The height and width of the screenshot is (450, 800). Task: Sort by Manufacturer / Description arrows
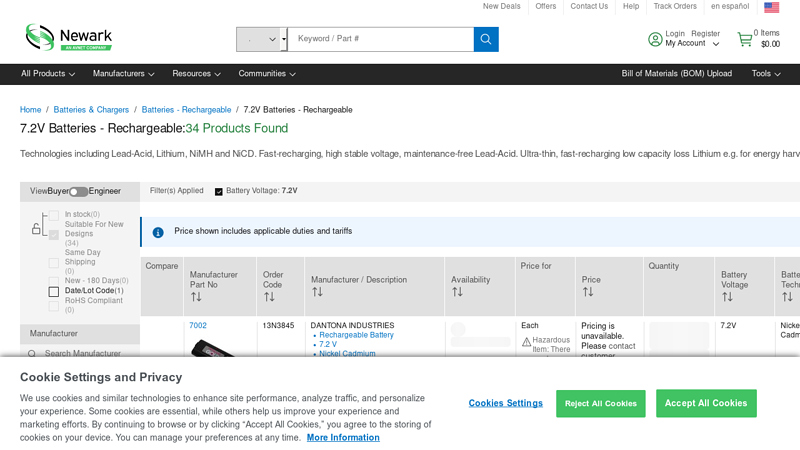(x=317, y=292)
